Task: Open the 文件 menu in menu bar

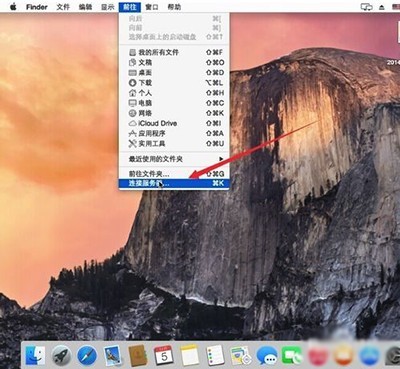Action: click(x=63, y=7)
